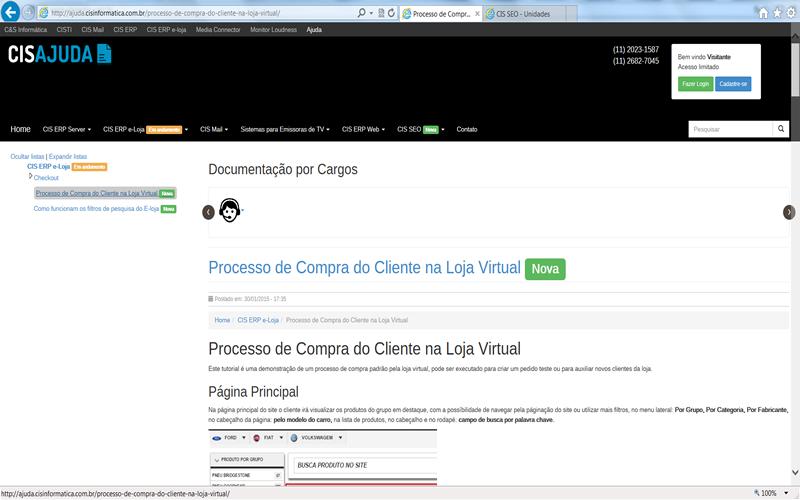Click the carousel next arrow
The width and height of the screenshot is (800, 500).
[x=789, y=212]
